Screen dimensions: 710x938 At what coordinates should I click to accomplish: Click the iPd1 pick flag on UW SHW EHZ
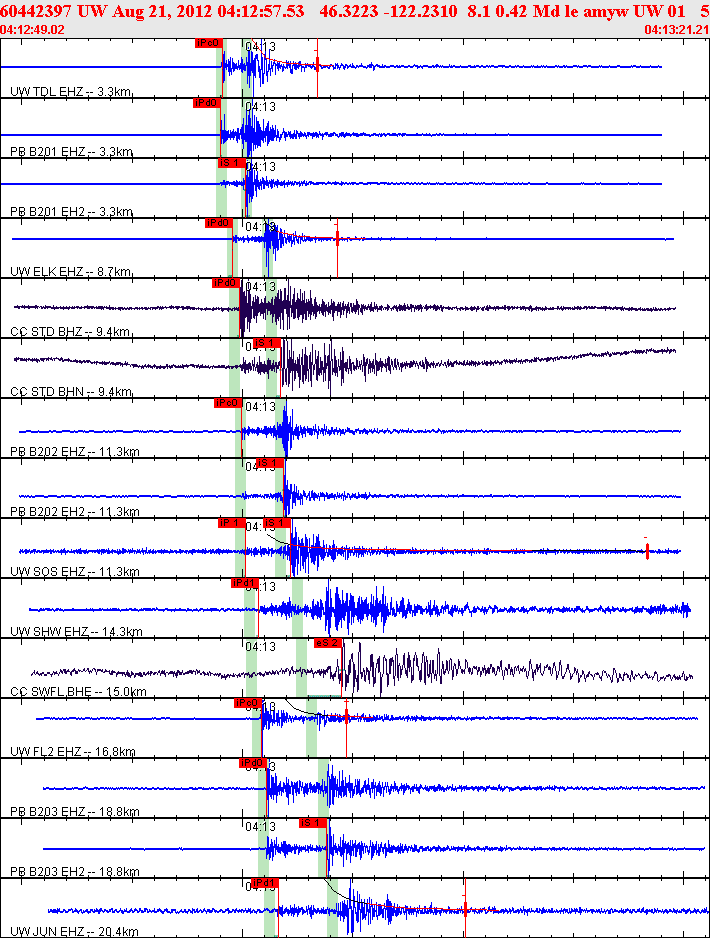click(245, 583)
